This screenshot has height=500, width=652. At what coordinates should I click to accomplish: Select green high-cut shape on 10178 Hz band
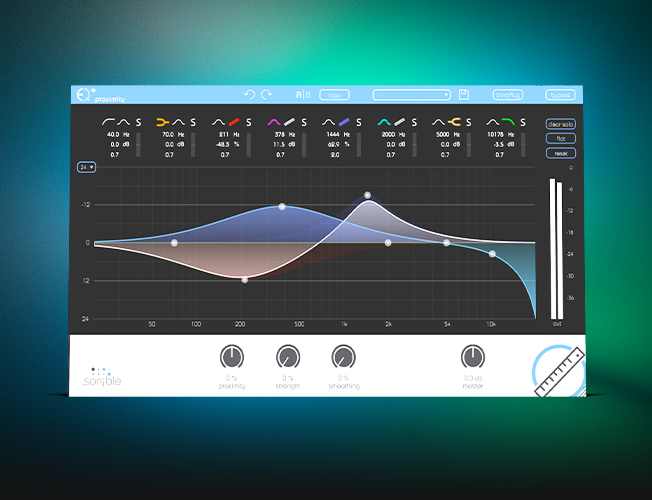click(508, 122)
